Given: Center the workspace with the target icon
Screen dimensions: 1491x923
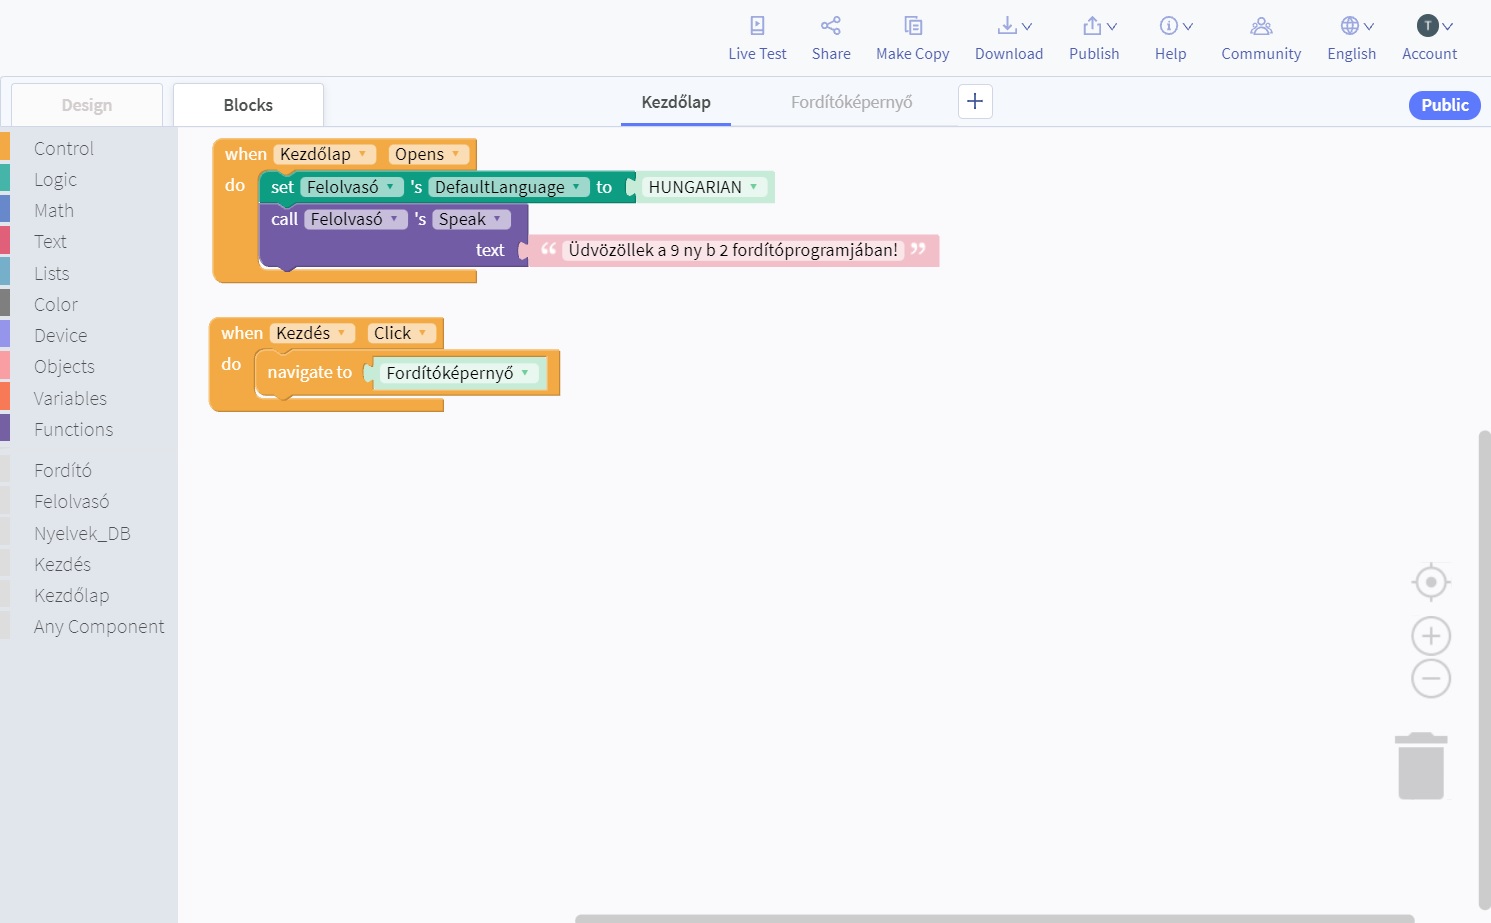Looking at the screenshot, I should 1430,582.
